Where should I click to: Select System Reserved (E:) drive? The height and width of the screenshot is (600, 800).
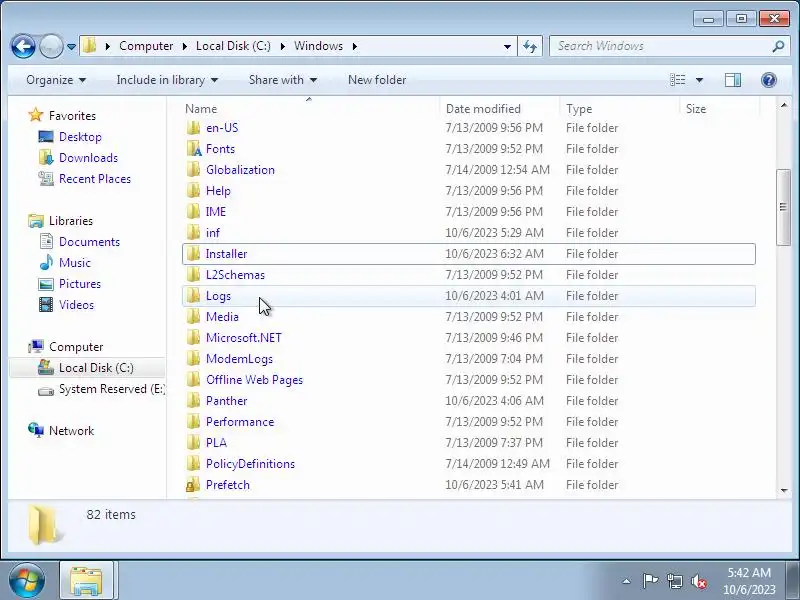pyautogui.click(x=112, y=389)
